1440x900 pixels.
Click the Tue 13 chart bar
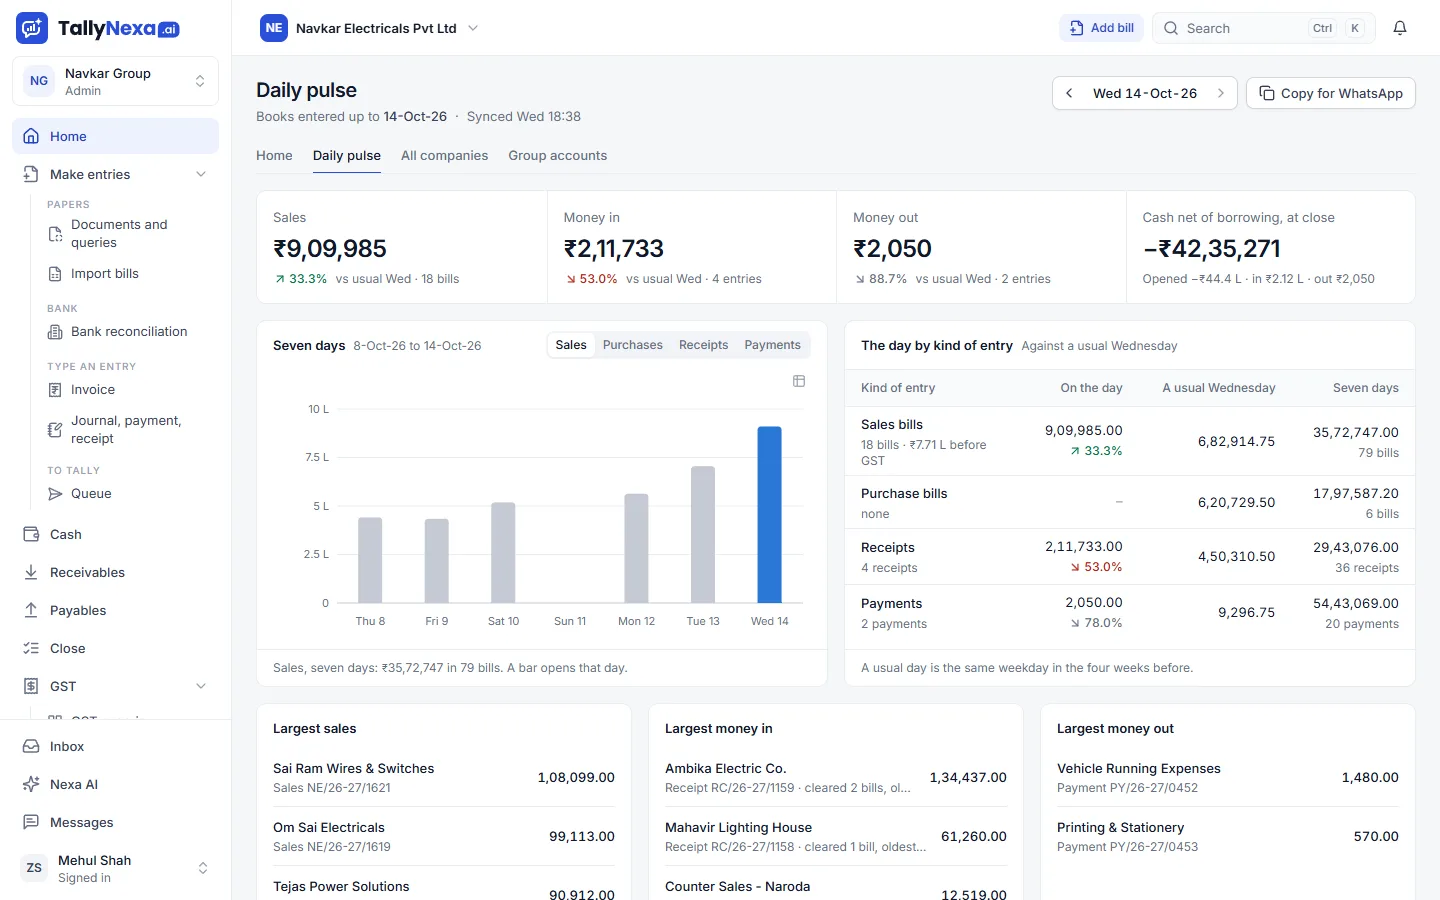[703, 535]
